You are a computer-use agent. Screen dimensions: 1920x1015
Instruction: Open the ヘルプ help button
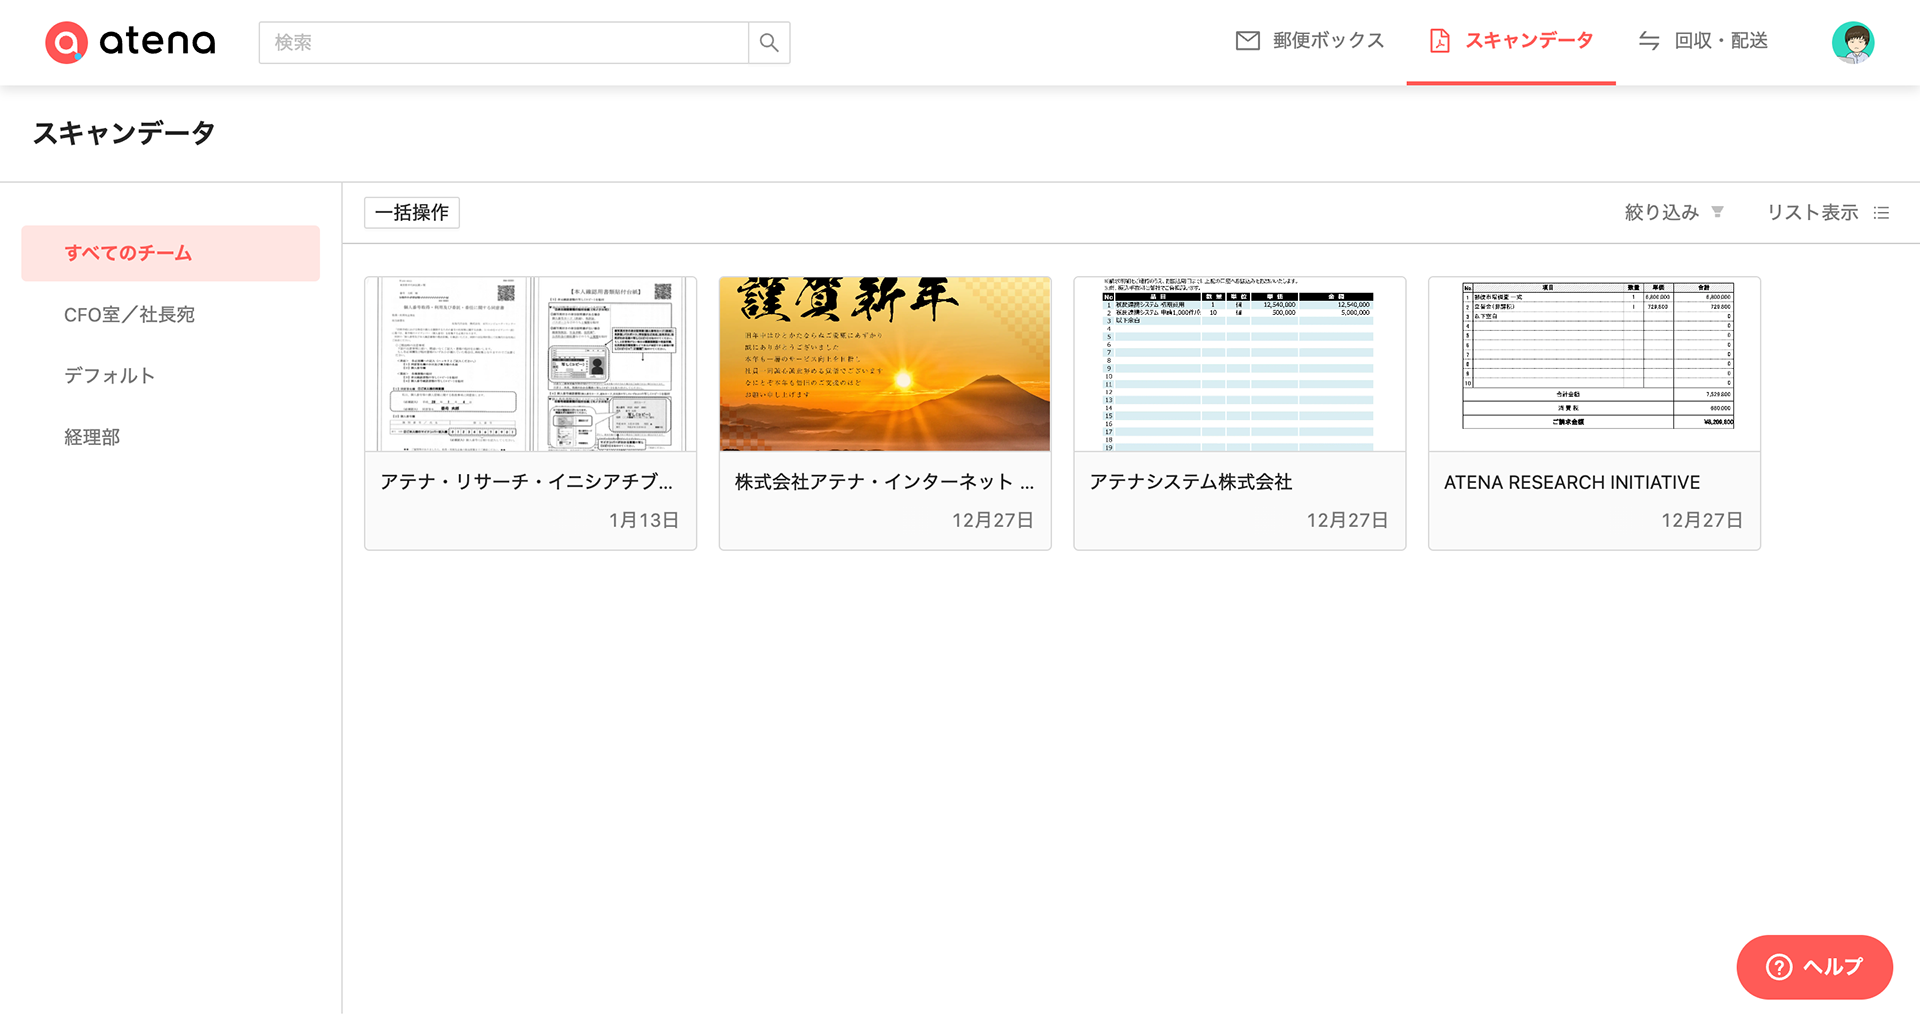point(1815,967)
